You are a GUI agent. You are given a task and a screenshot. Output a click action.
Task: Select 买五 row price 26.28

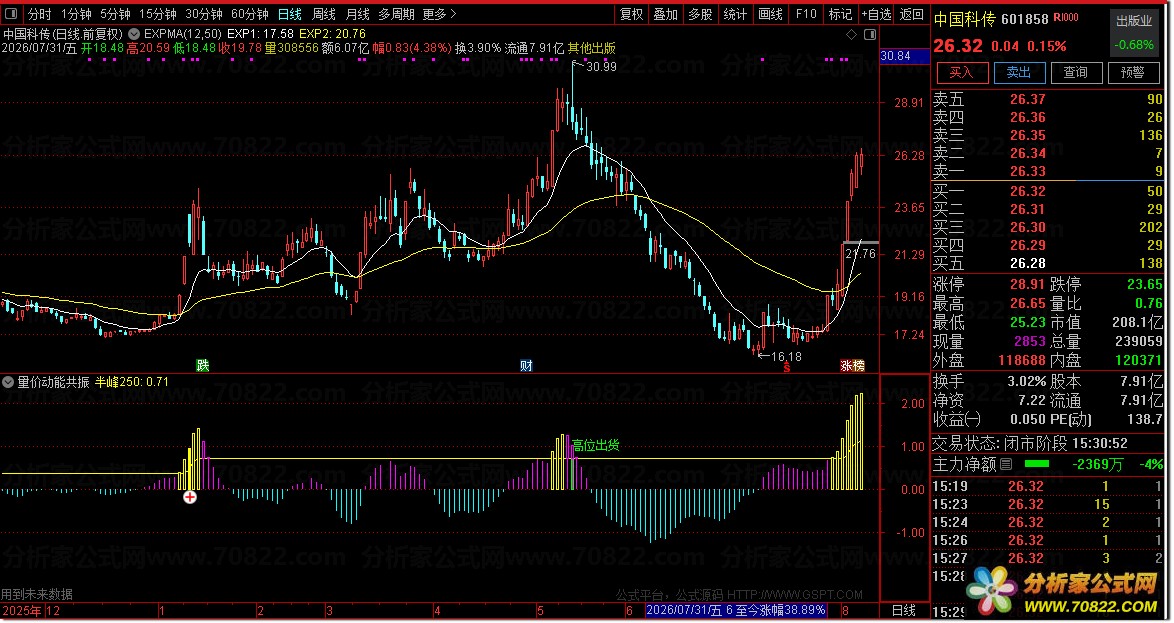pos(1027,263)
